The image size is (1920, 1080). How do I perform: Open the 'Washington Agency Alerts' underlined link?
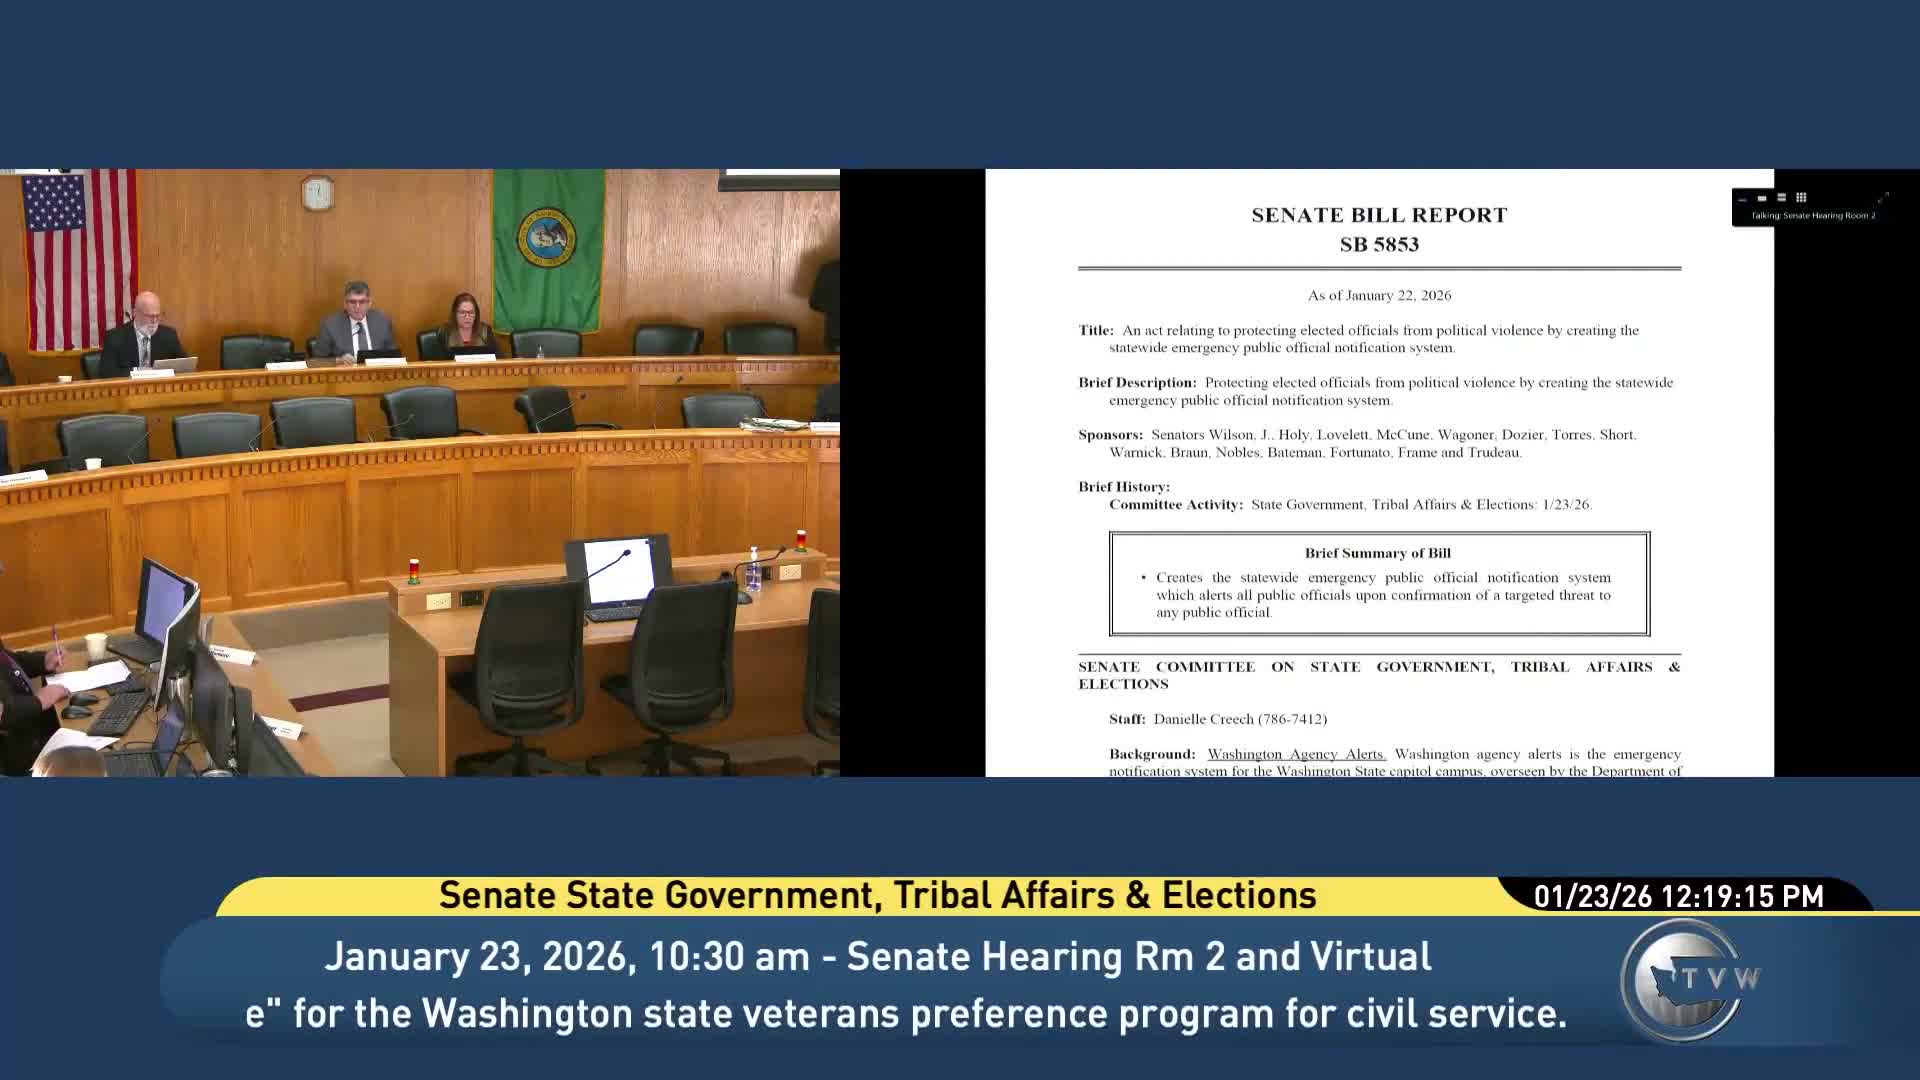click(x=1295, y=754)
